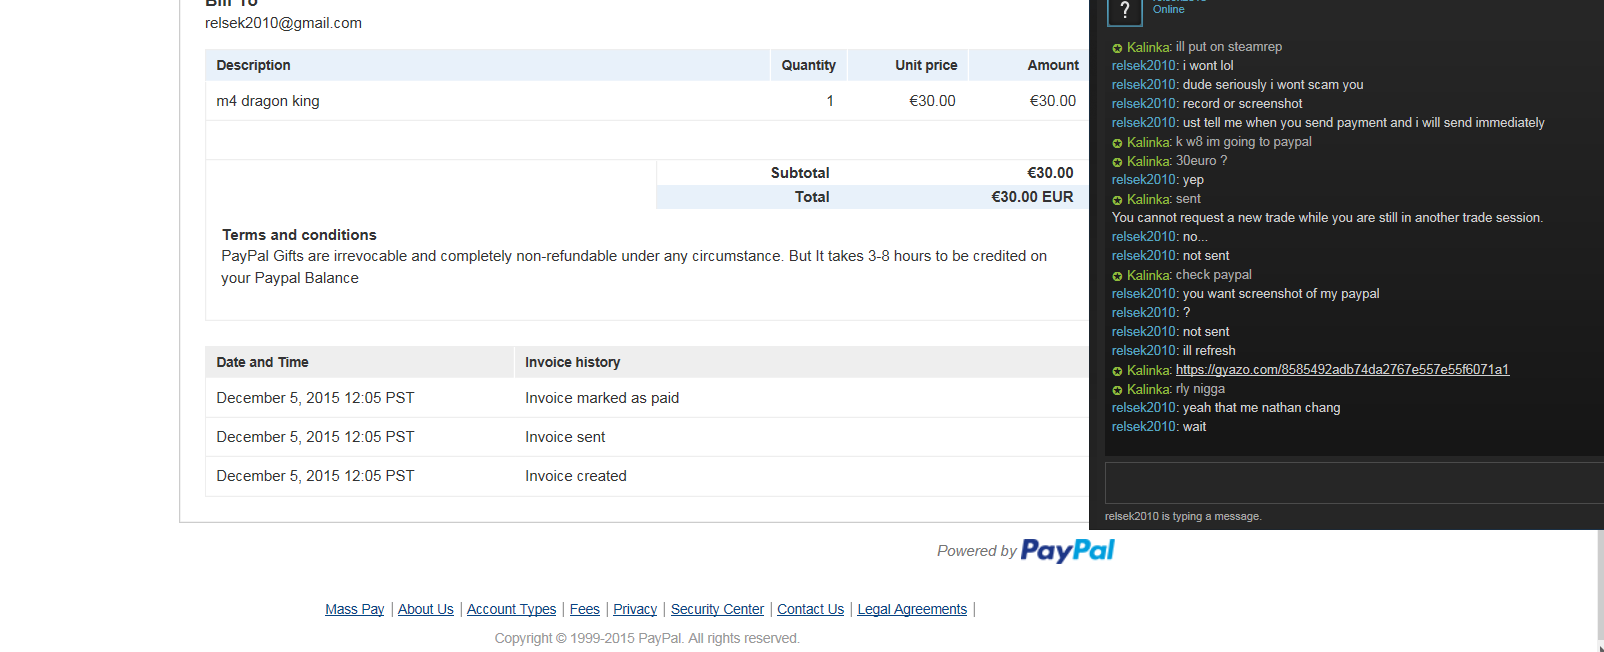Open the Mass Pay footer link
The width and height of the screenshot is (1604, 652).
[354, 609]
